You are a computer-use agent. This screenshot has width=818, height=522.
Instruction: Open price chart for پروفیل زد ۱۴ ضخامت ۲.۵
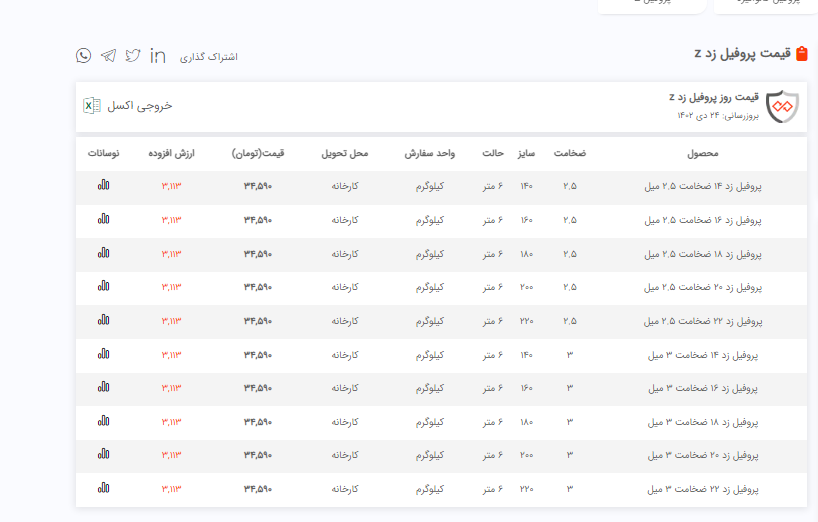(x=103, y=185)
